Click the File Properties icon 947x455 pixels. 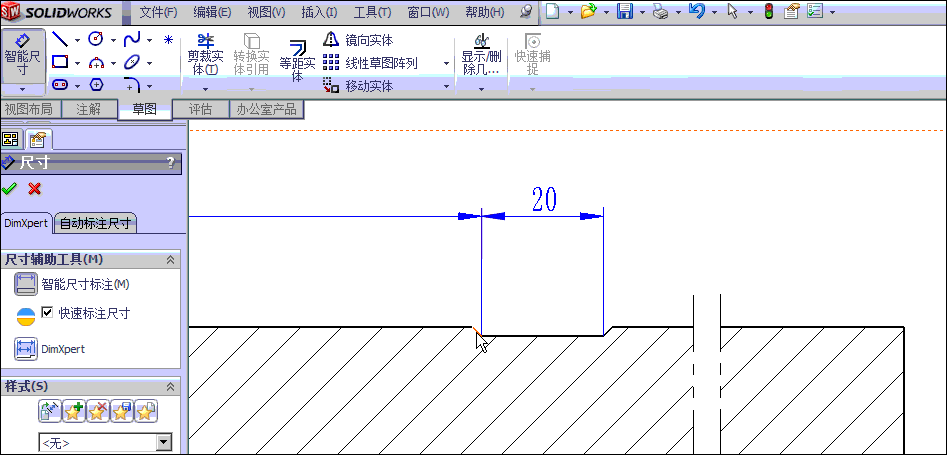point(792,11)
